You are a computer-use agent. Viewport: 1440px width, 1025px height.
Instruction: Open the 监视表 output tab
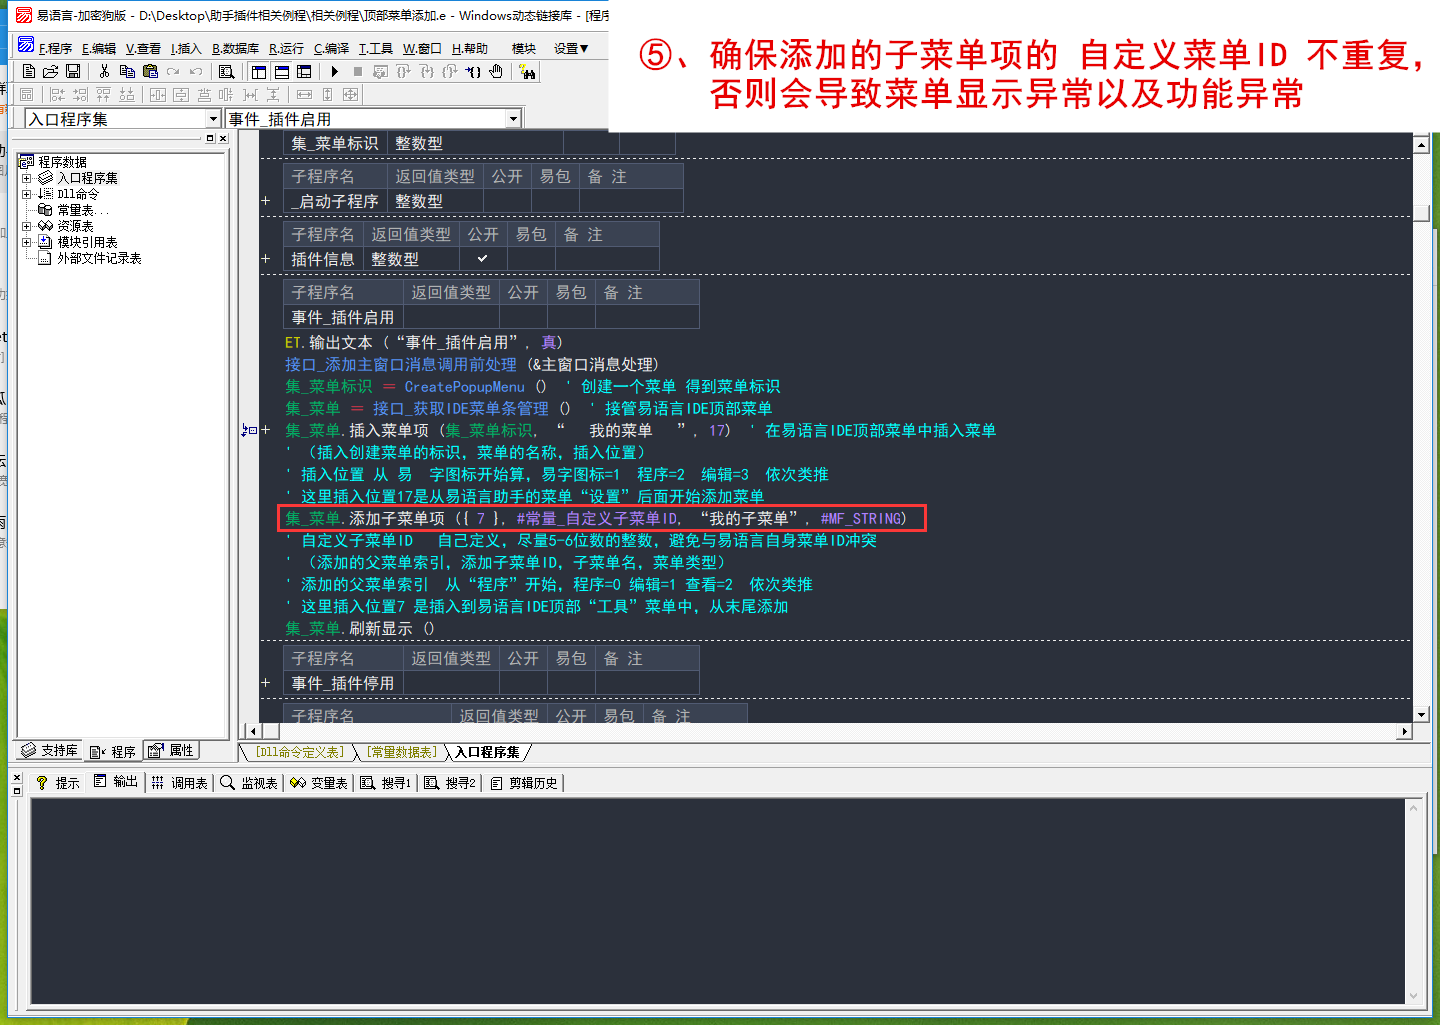click(x=249, y=783)
